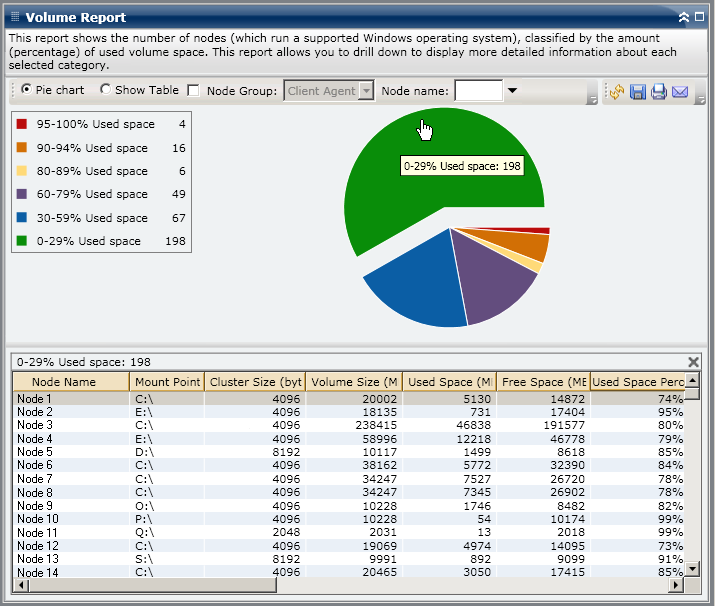This screenshot has height=606, width=716.
Task: Open the Client Agent node group dropdown
Action: [x=366, y=91]
